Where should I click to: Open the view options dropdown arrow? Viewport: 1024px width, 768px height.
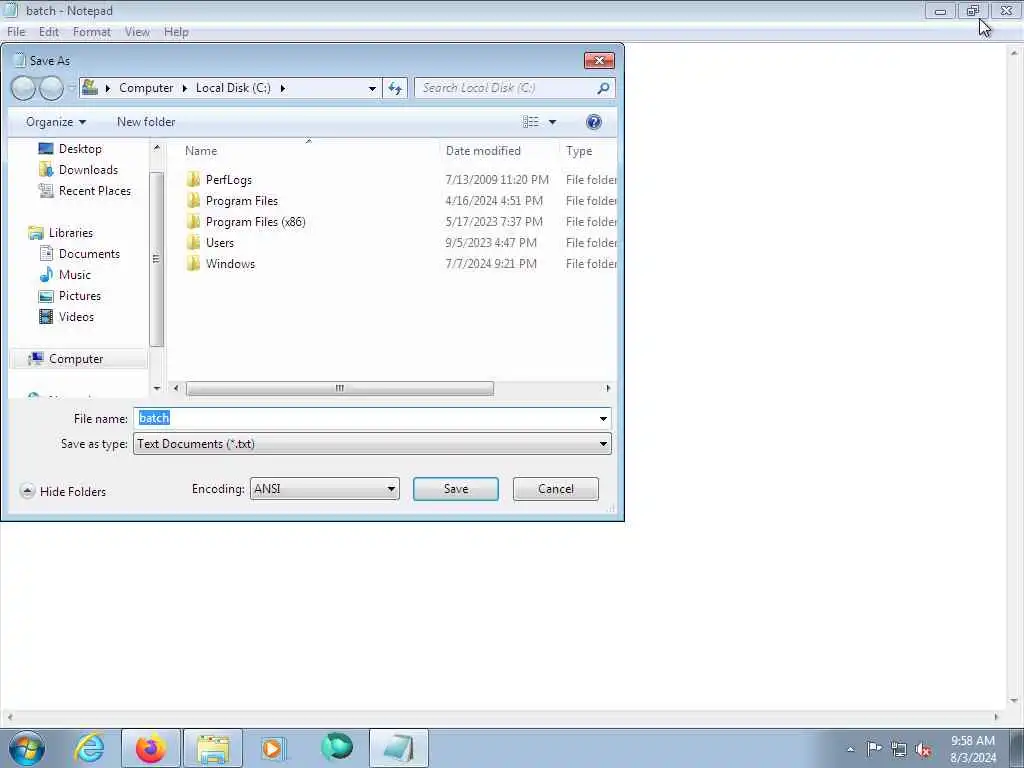pos(552,122)
